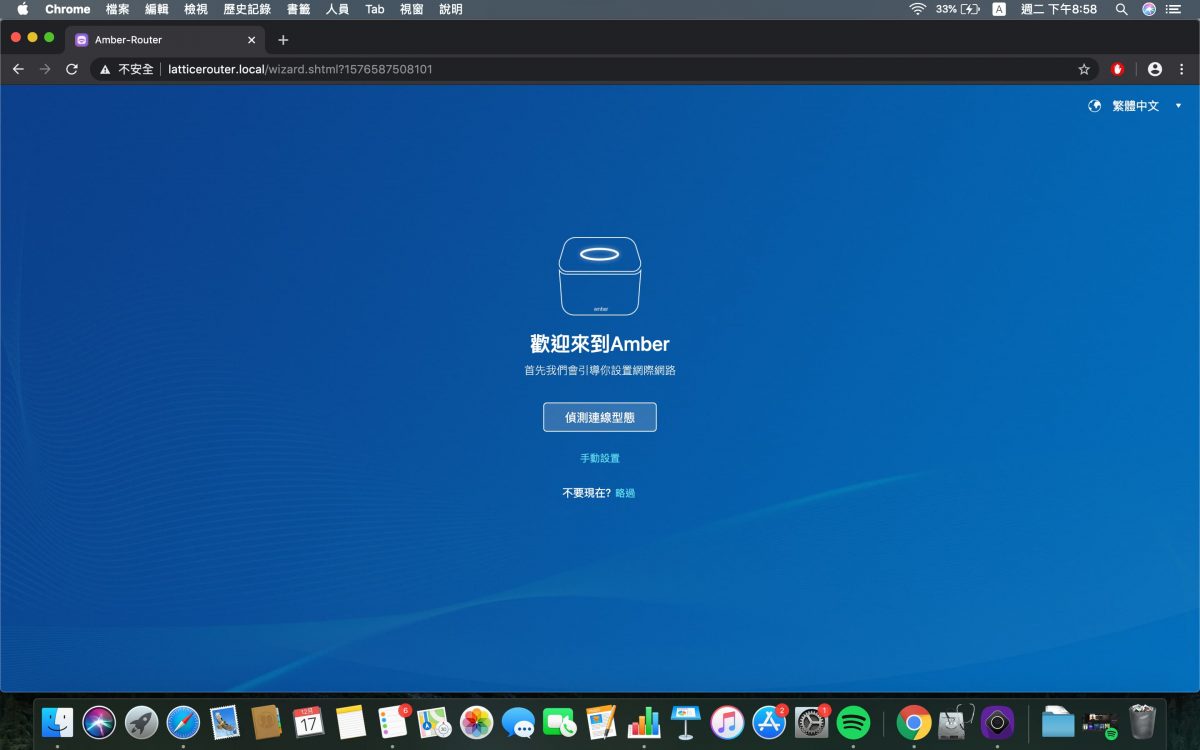Open Reminders from the Dock
1200x750 pixels.
point(393,721)
